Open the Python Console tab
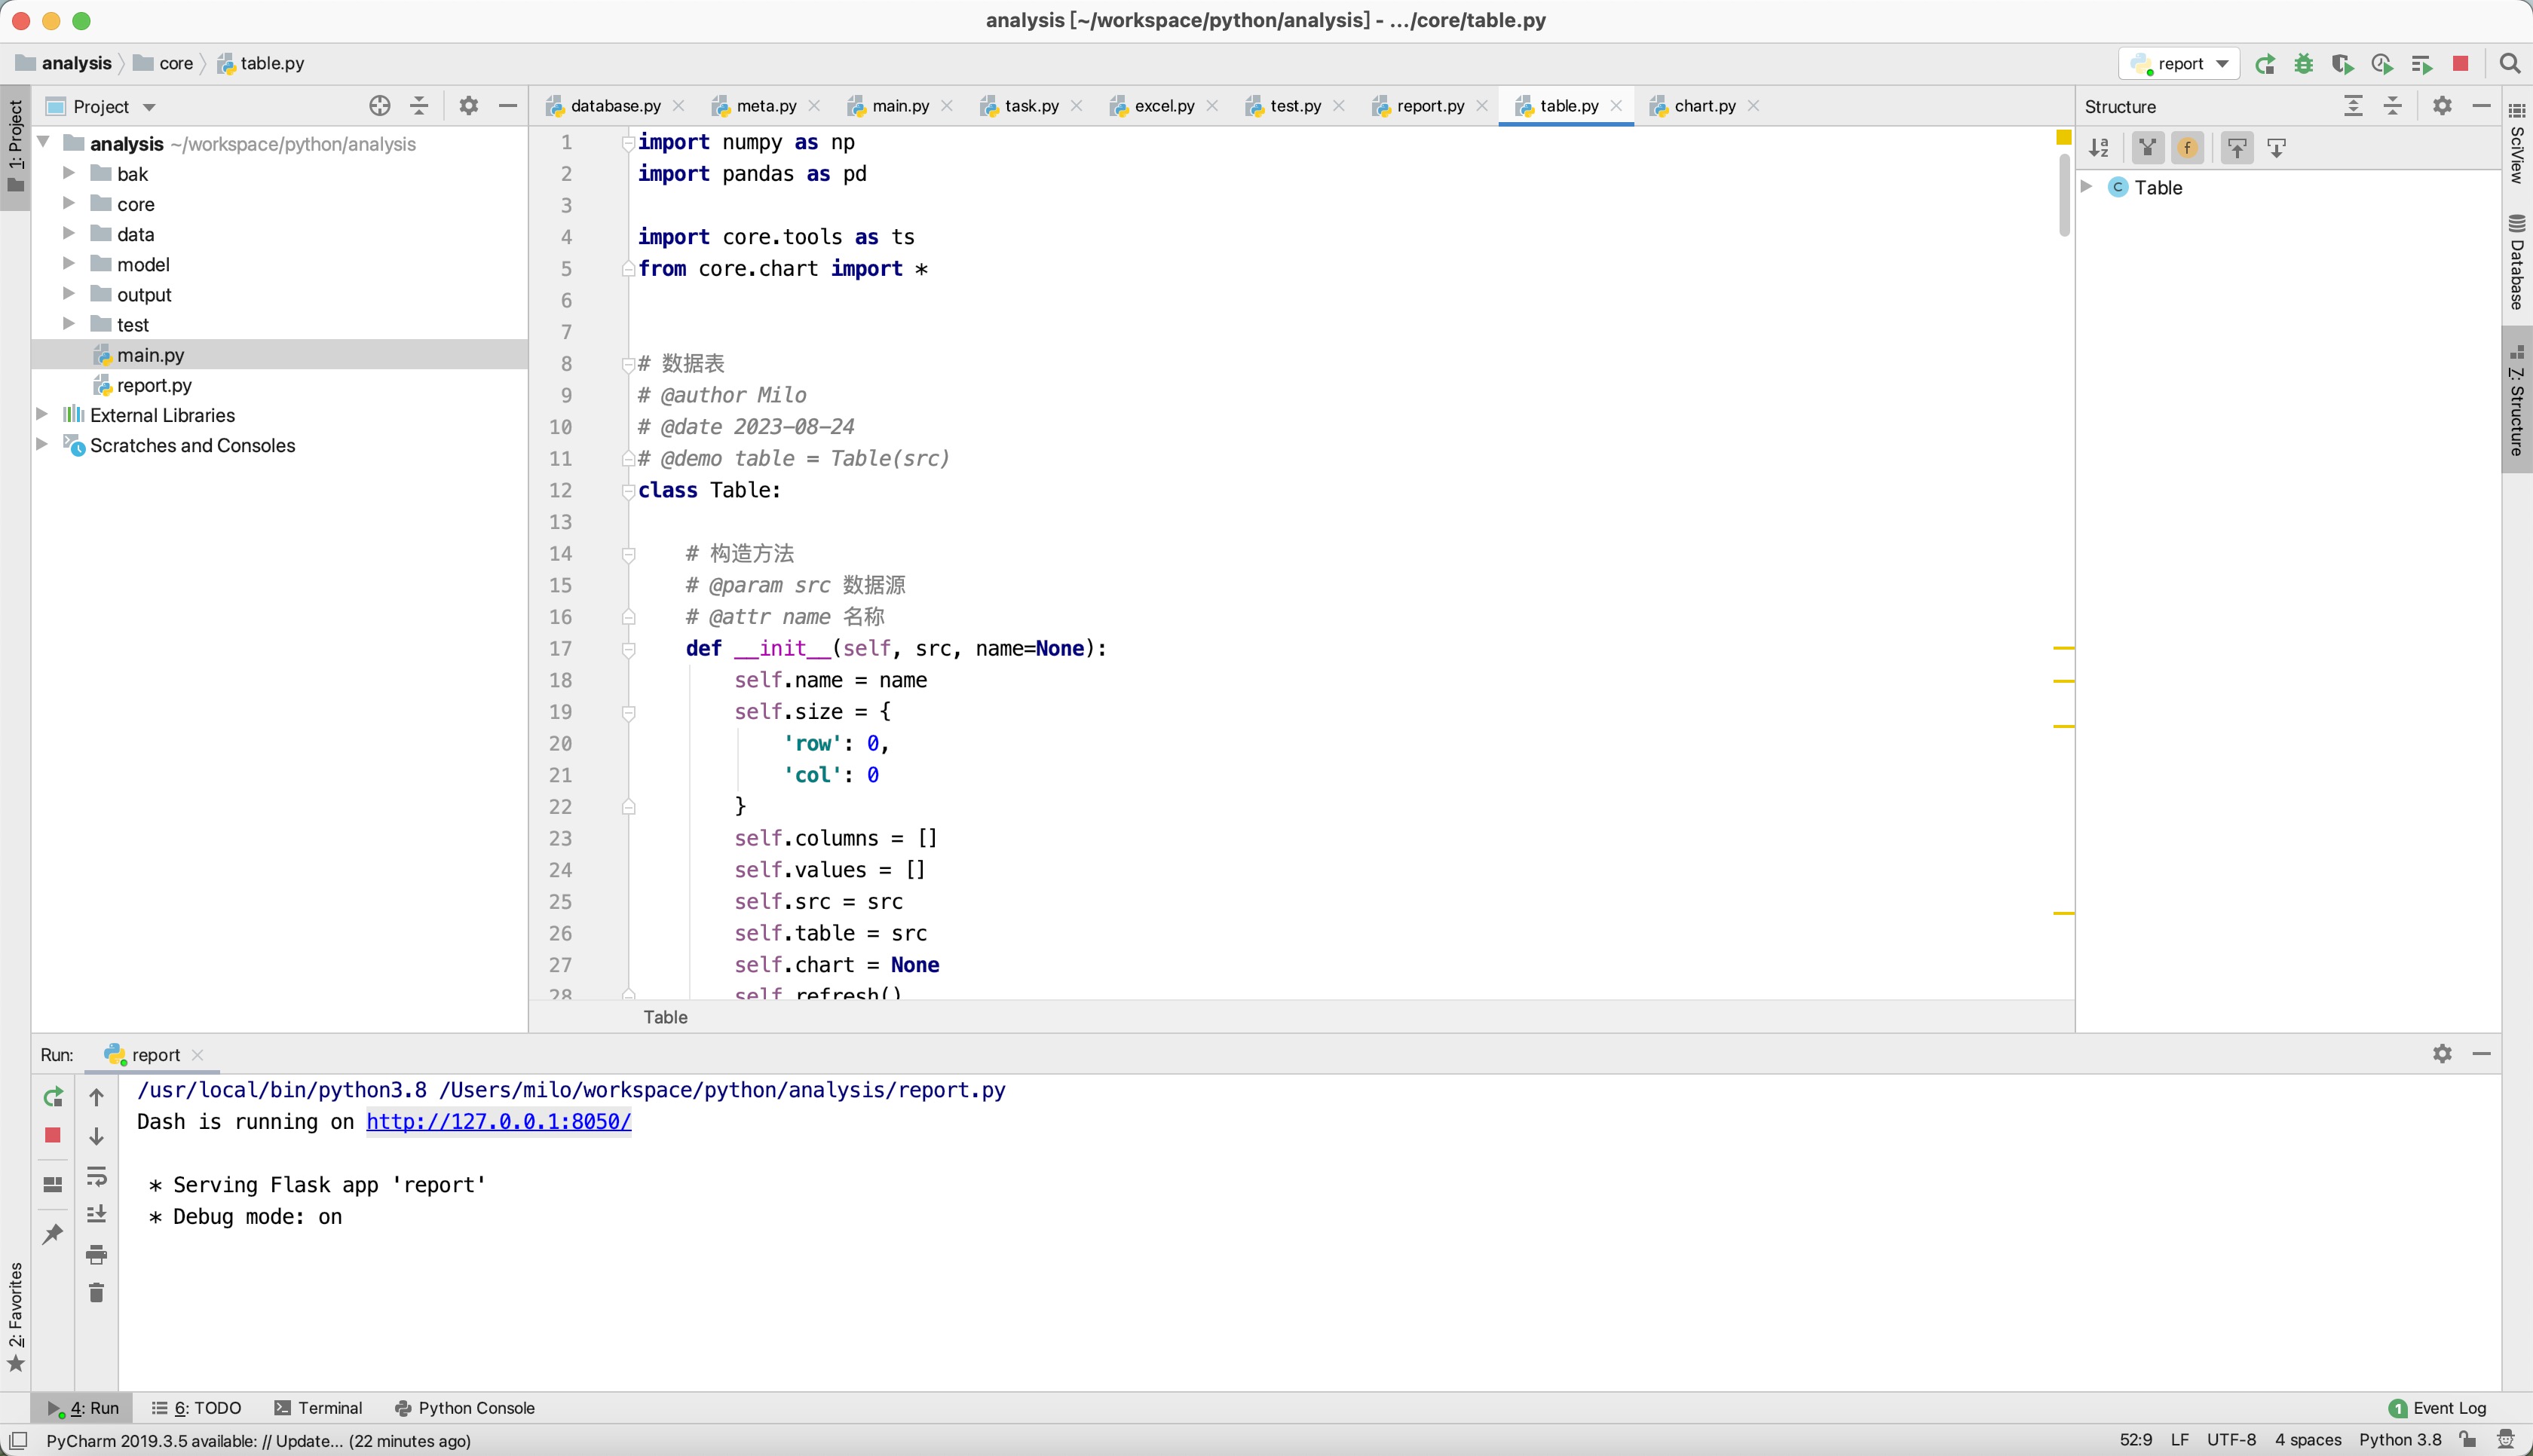This screenshot has width=2533, height=1456. coord(466,1407)
